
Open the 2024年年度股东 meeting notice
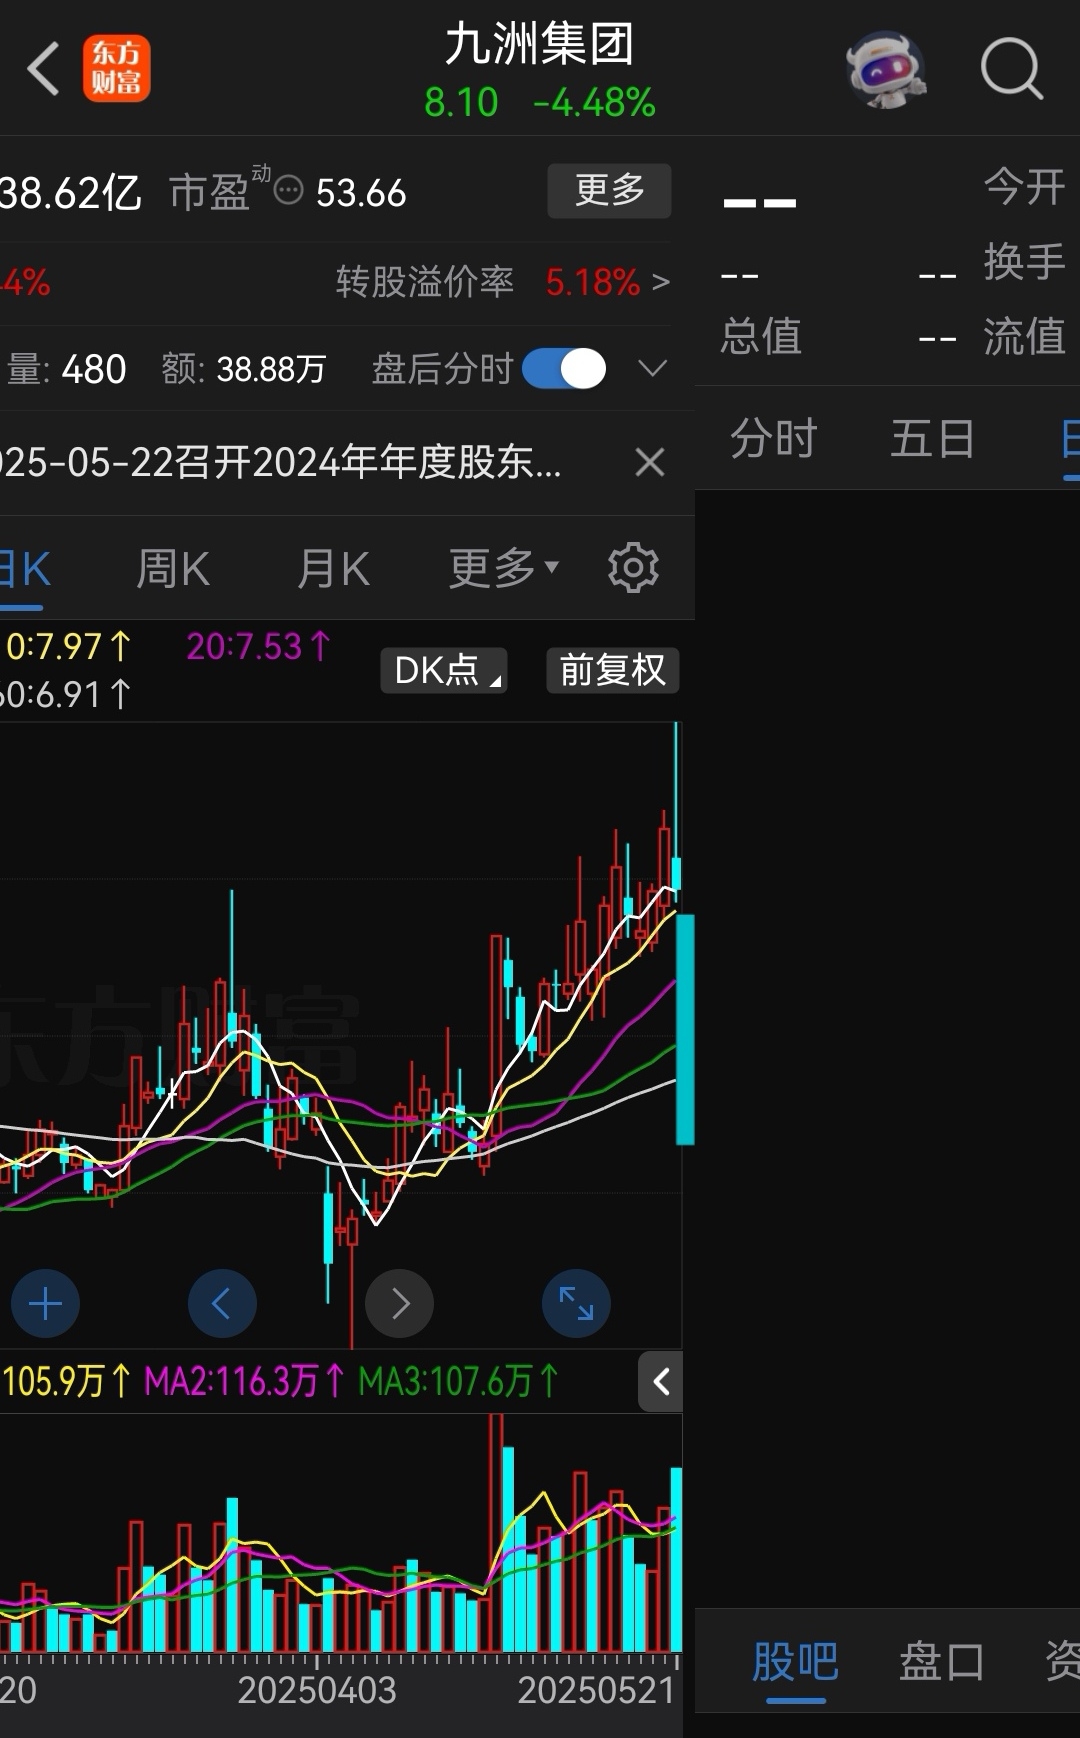(281, 462)
